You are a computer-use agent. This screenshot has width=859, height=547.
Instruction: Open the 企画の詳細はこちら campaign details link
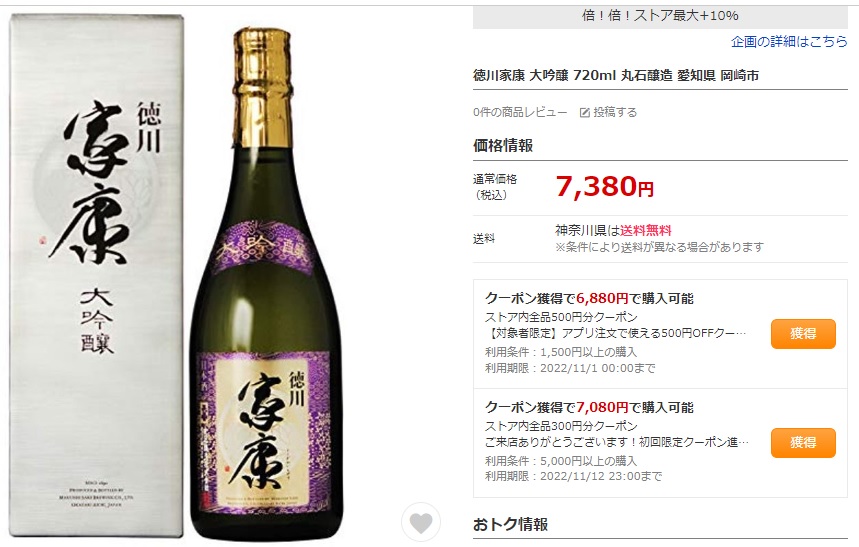[x=789, y=42]
